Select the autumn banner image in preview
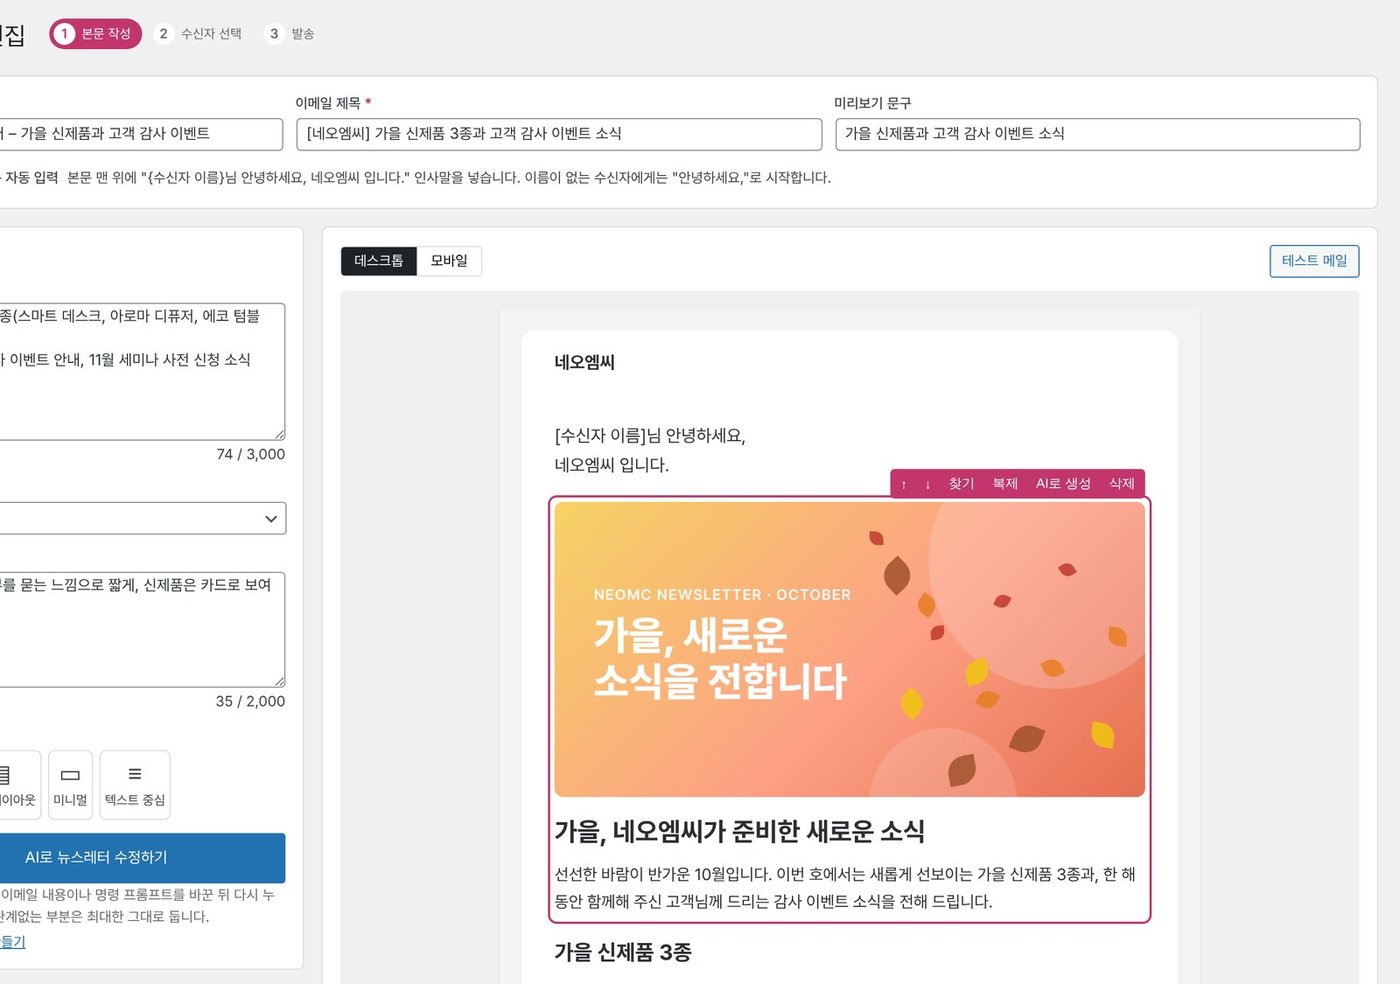 point(850,650)
